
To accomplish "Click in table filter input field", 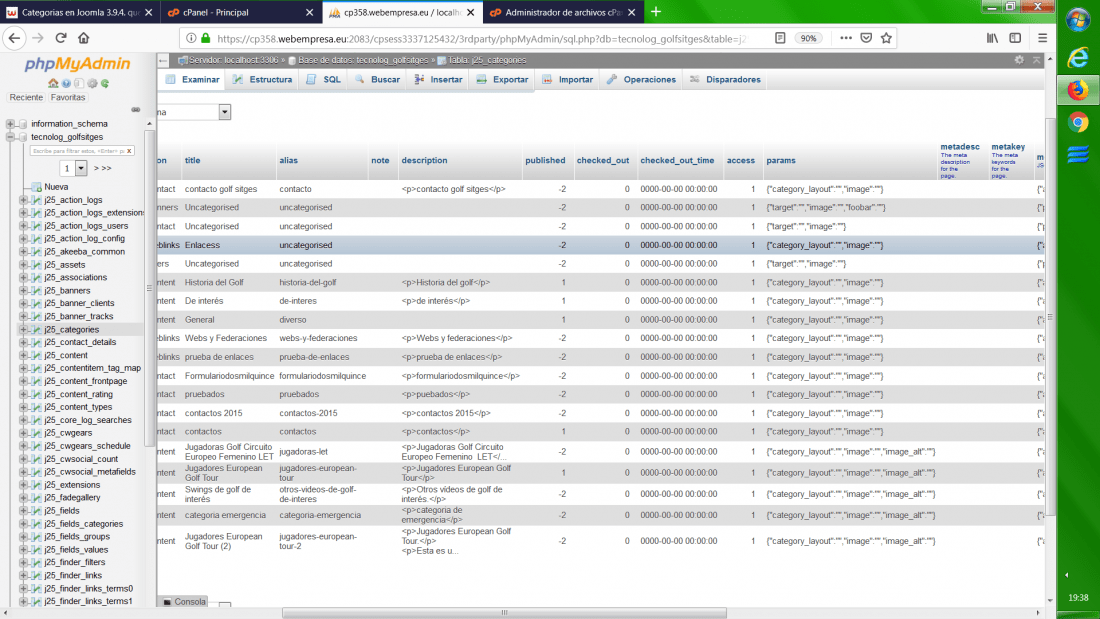I will click(x=78, y=151).
